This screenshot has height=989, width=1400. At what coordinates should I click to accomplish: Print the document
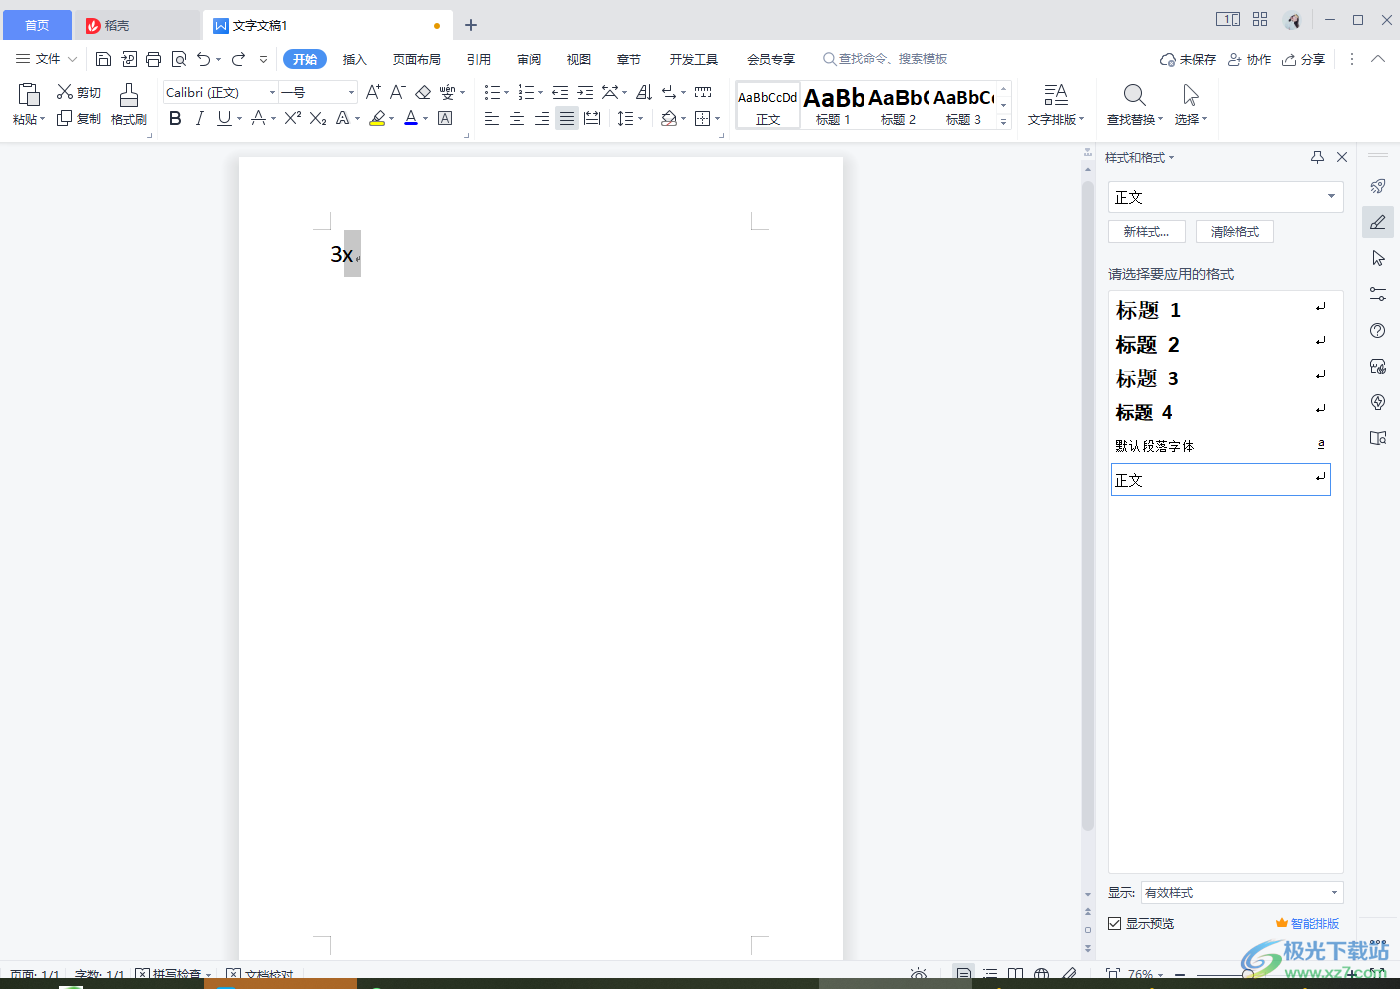pos(153,59)
